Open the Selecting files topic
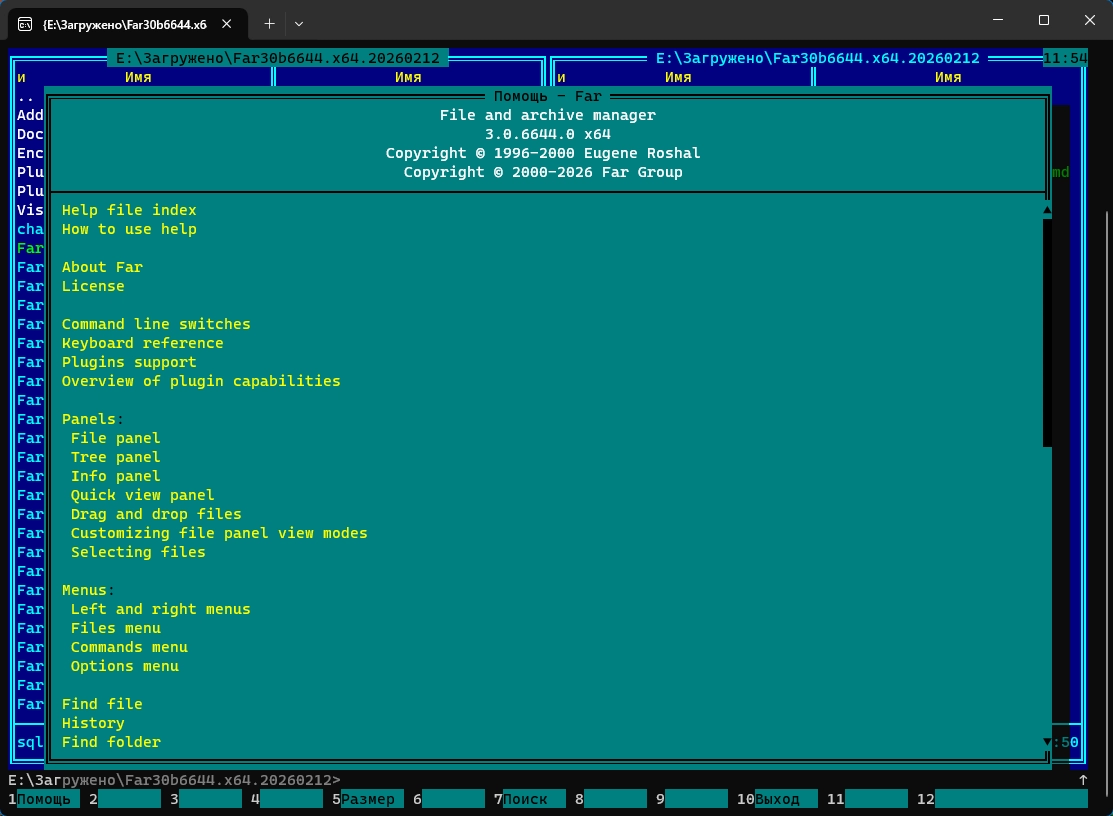The height and width of the screenshot is (816, 1113). click(138, 552)
